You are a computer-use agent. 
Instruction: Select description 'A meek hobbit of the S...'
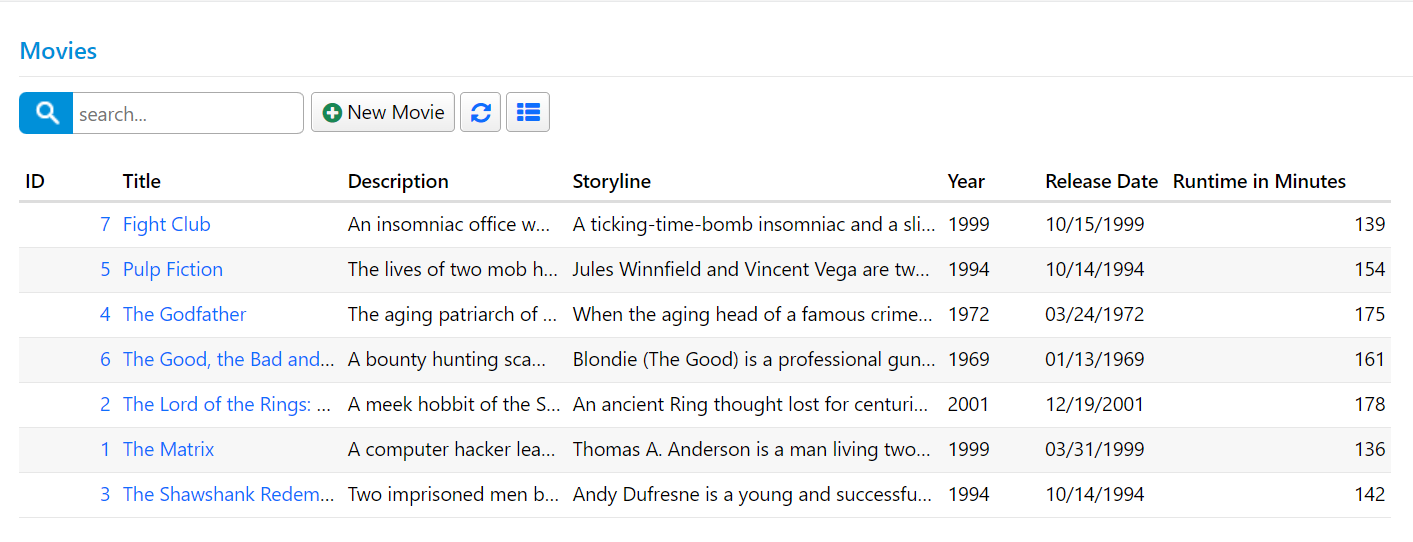click(454, 404)
